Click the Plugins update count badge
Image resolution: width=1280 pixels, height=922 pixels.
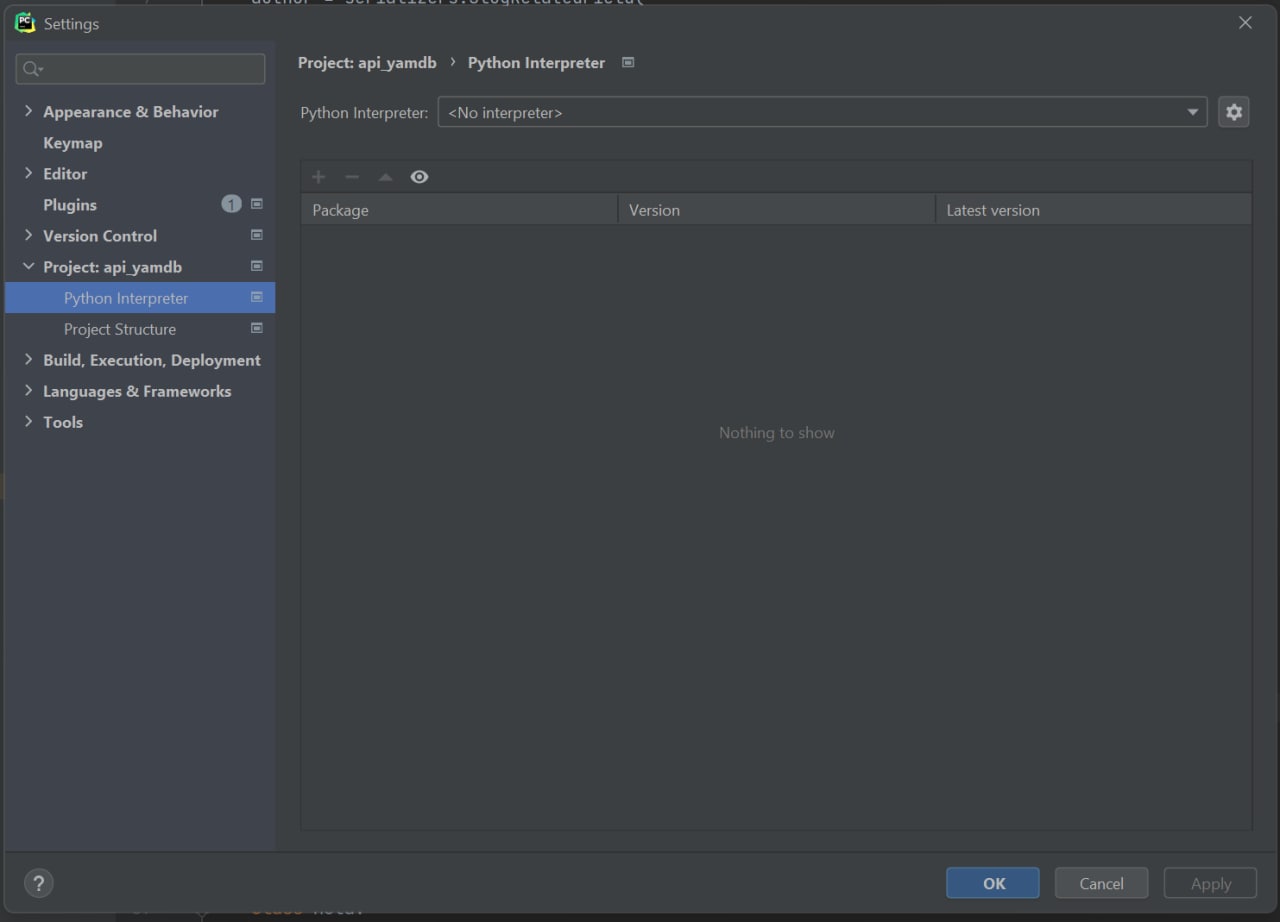point(231,204)
